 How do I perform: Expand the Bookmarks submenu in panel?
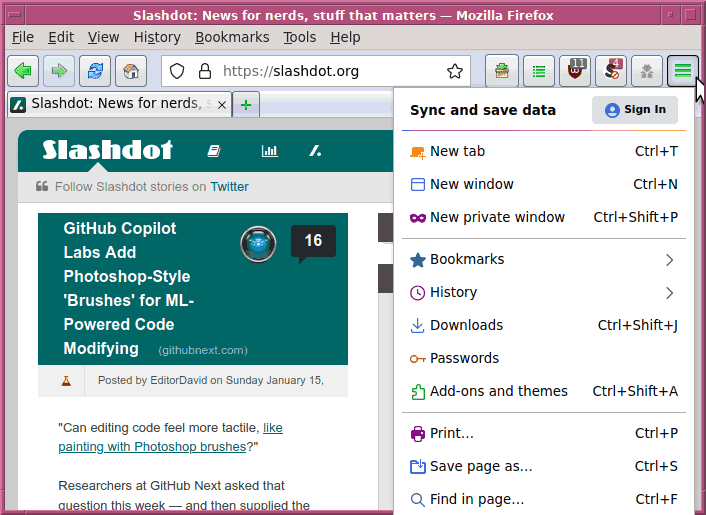point(543,259)
